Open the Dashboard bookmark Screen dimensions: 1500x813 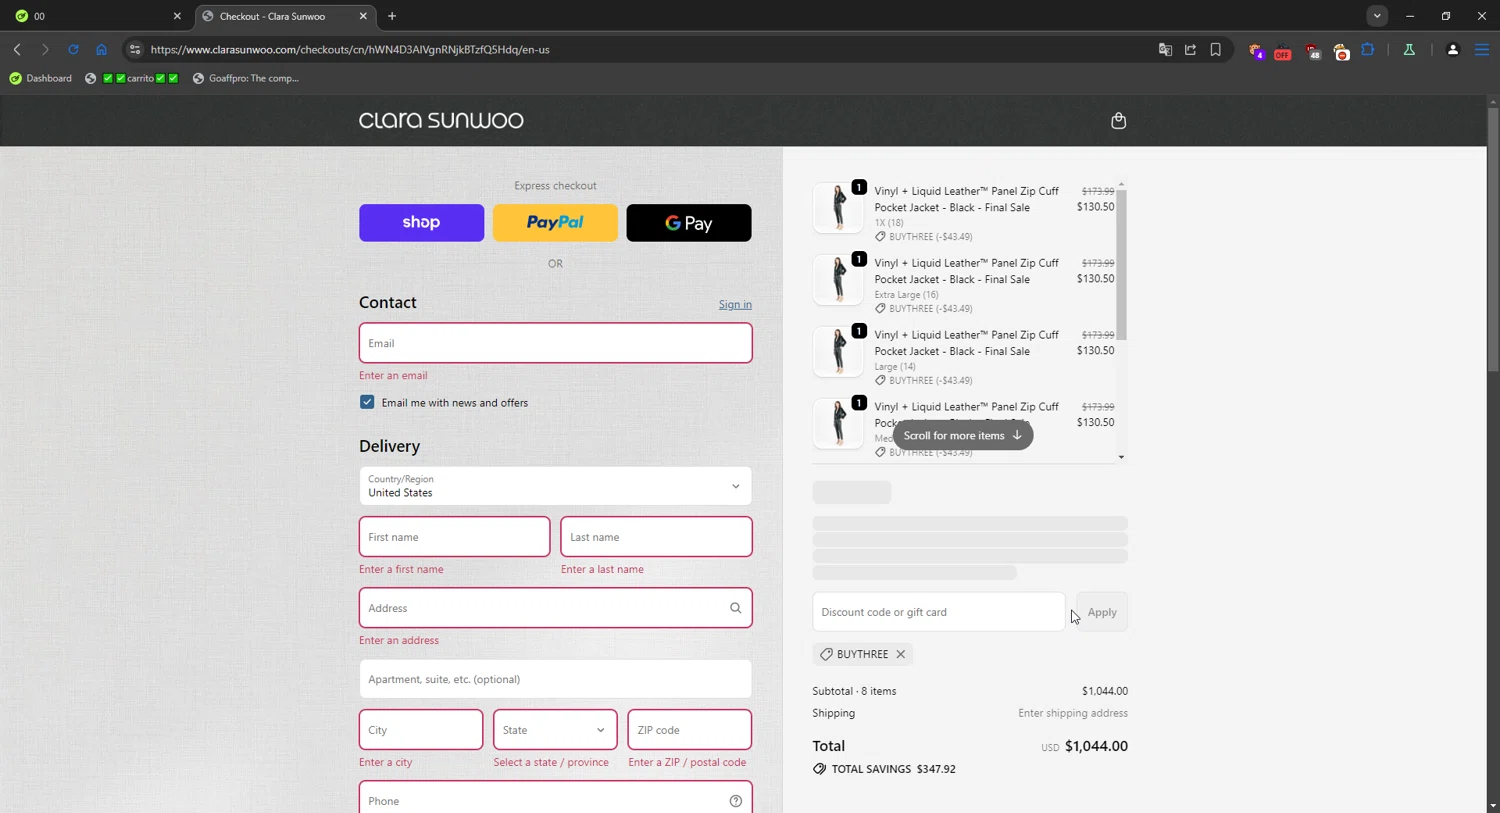[41, 78]
